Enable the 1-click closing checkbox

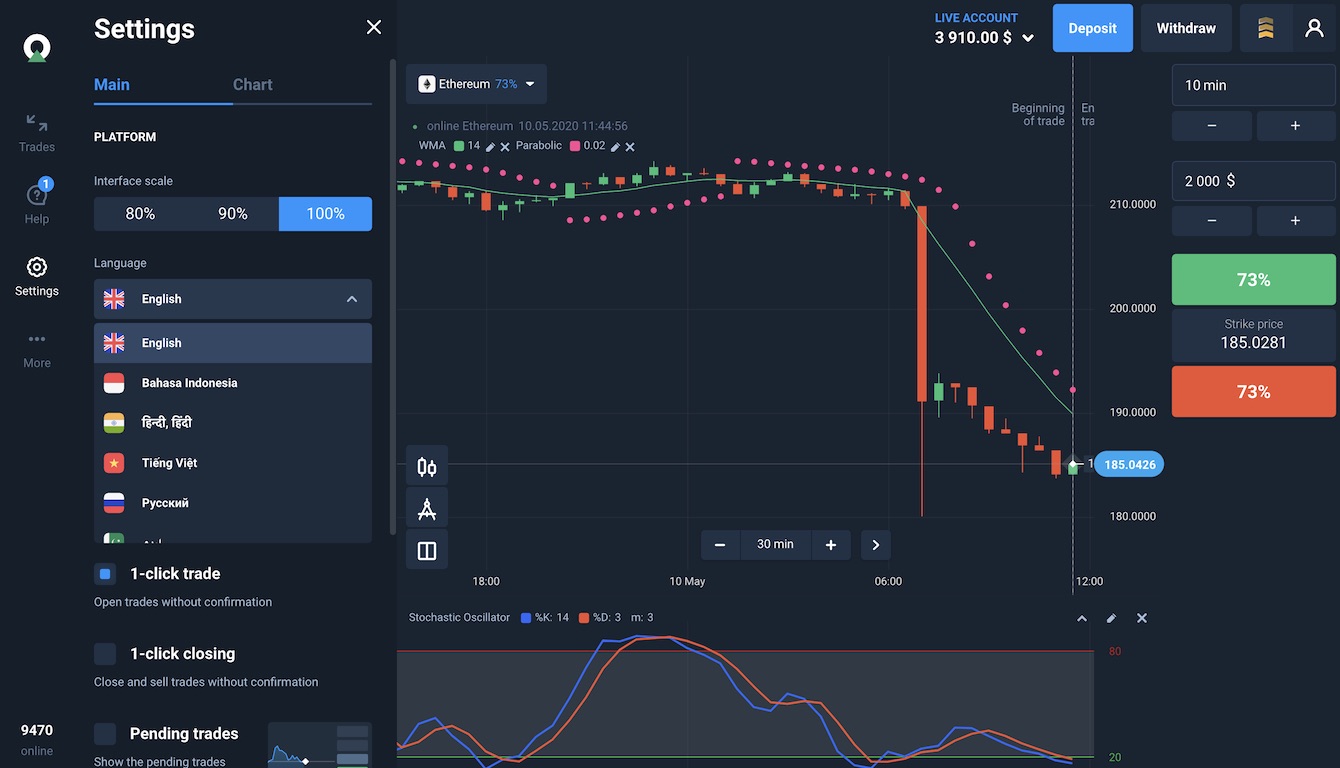(x=105, y=654)
